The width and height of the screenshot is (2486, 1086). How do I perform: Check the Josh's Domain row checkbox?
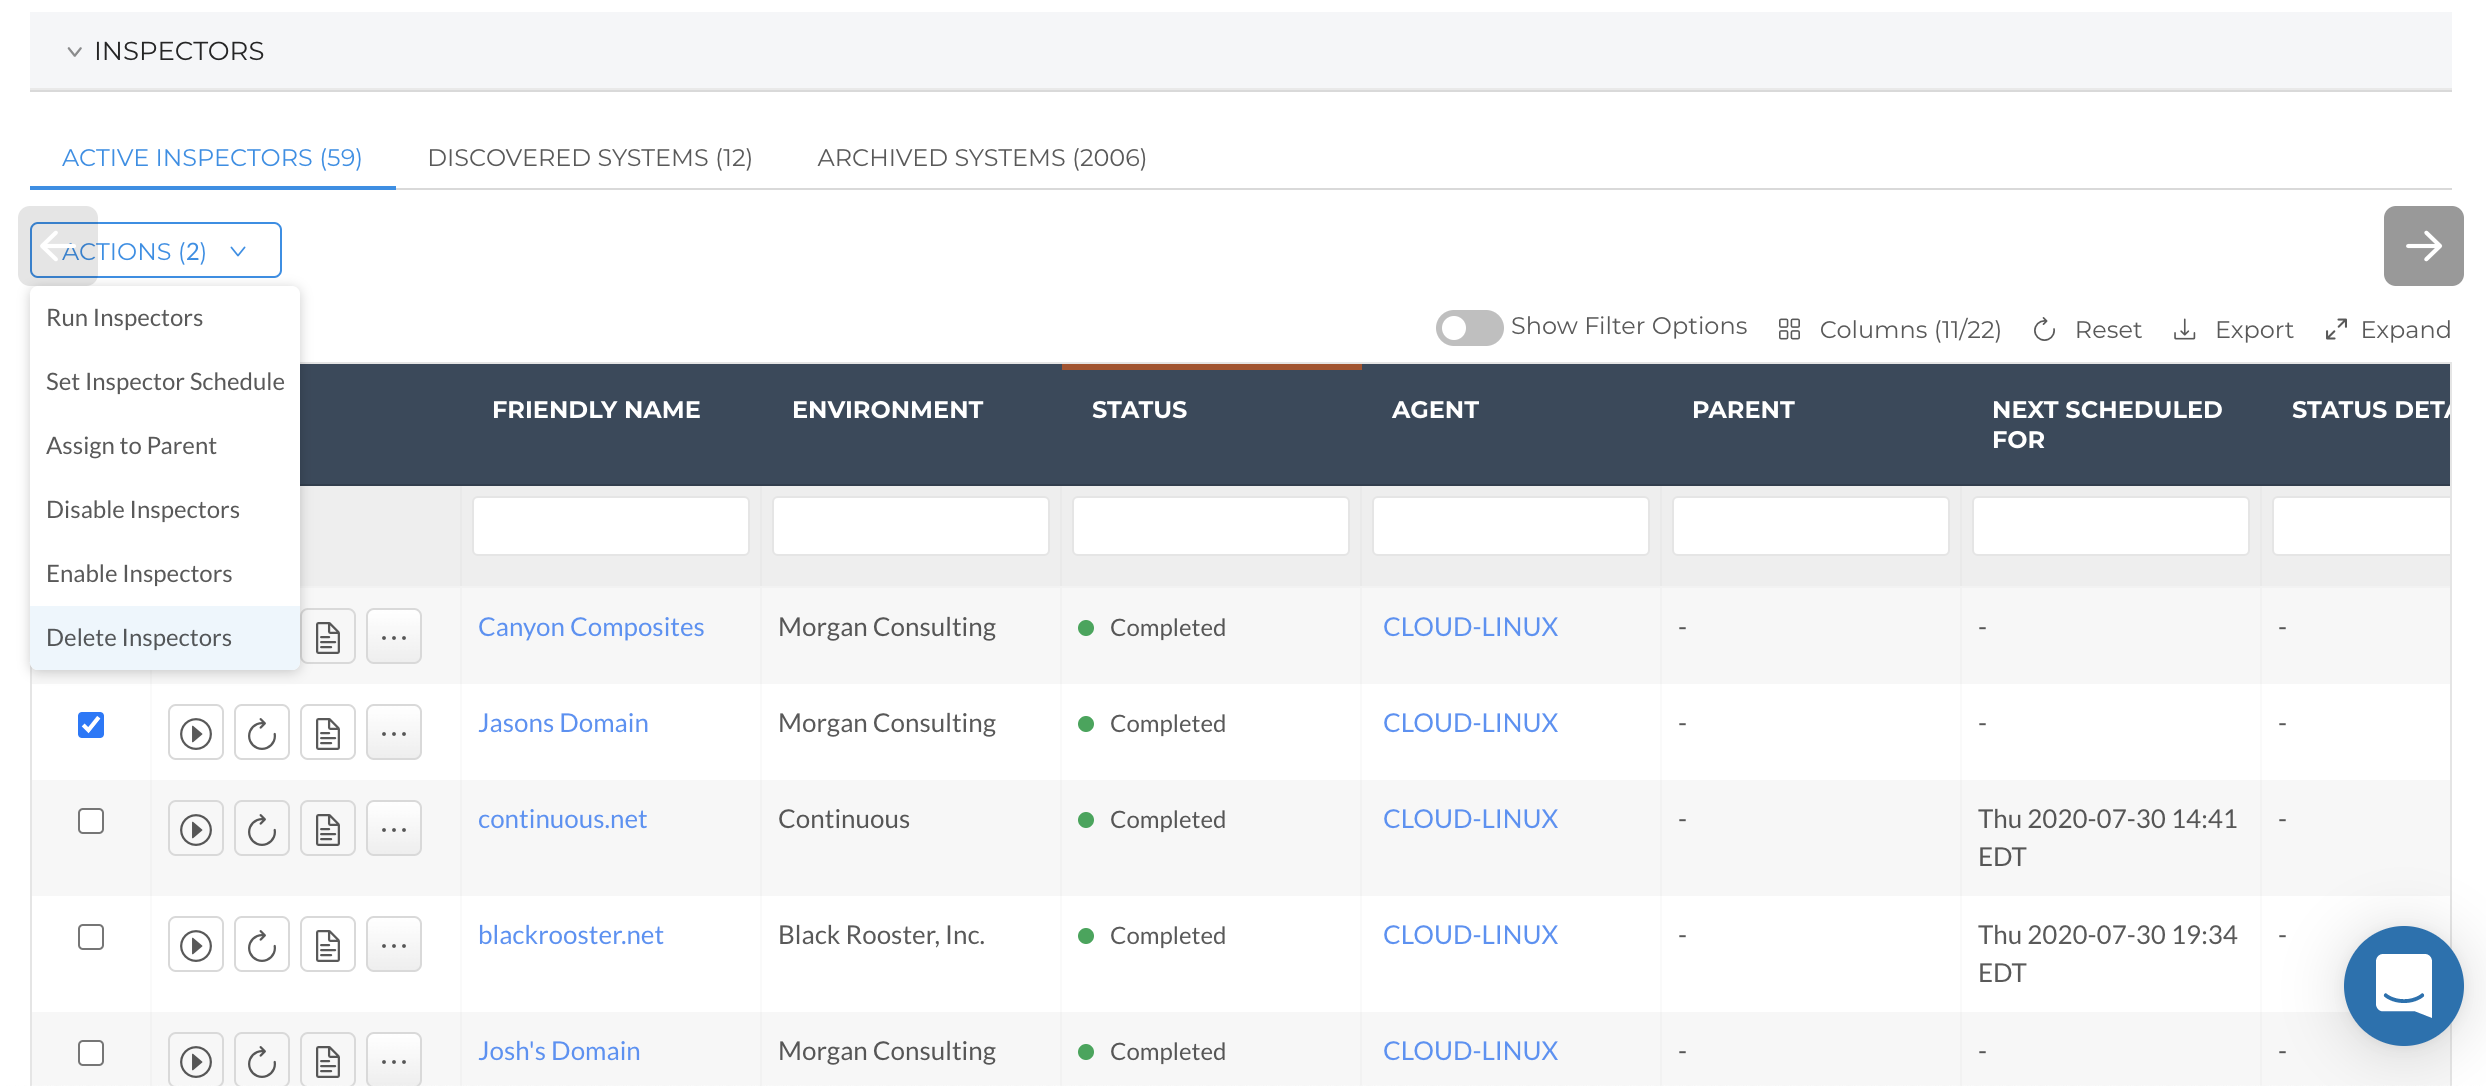click(91, 1053)
